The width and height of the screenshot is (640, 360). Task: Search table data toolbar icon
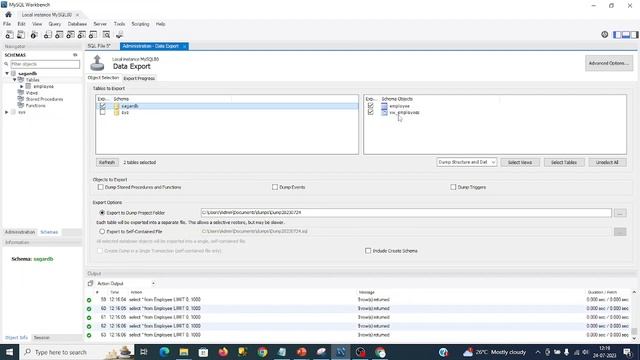107,35
